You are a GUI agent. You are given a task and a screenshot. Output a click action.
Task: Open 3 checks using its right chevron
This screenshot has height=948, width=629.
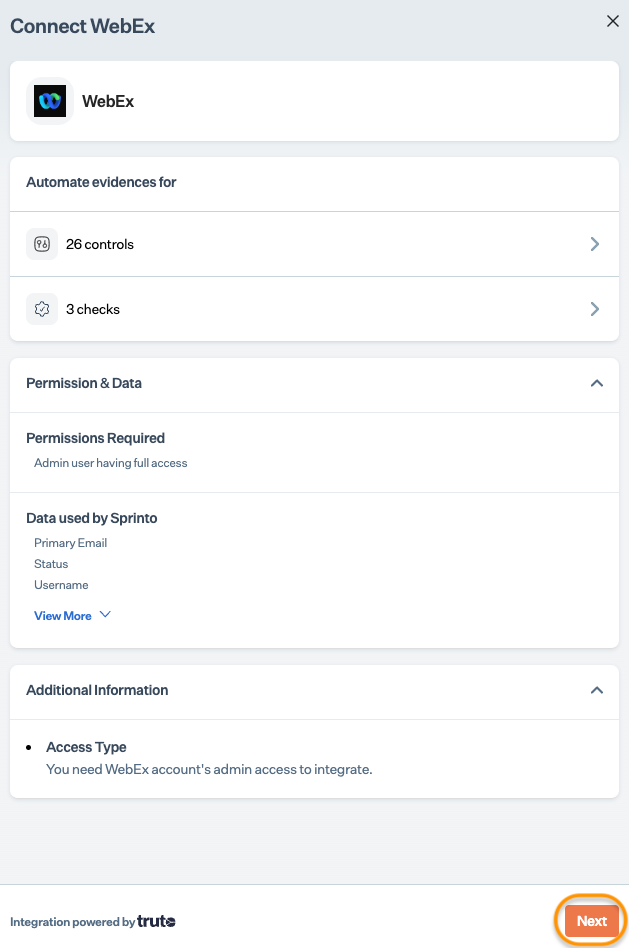(x=595, y=309)
